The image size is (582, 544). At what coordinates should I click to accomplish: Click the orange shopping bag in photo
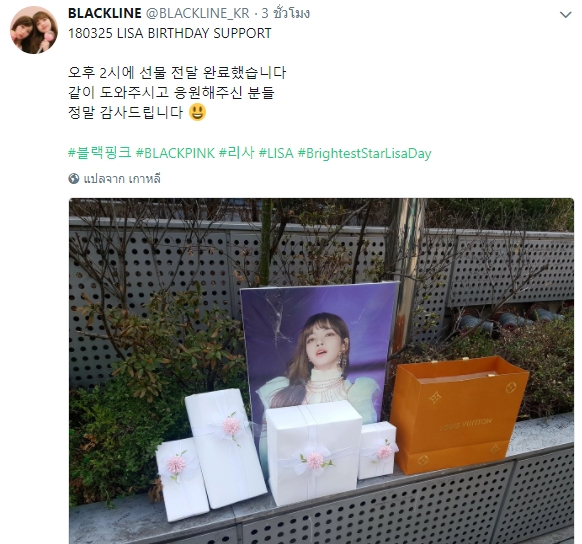click(x=459, y=414)
